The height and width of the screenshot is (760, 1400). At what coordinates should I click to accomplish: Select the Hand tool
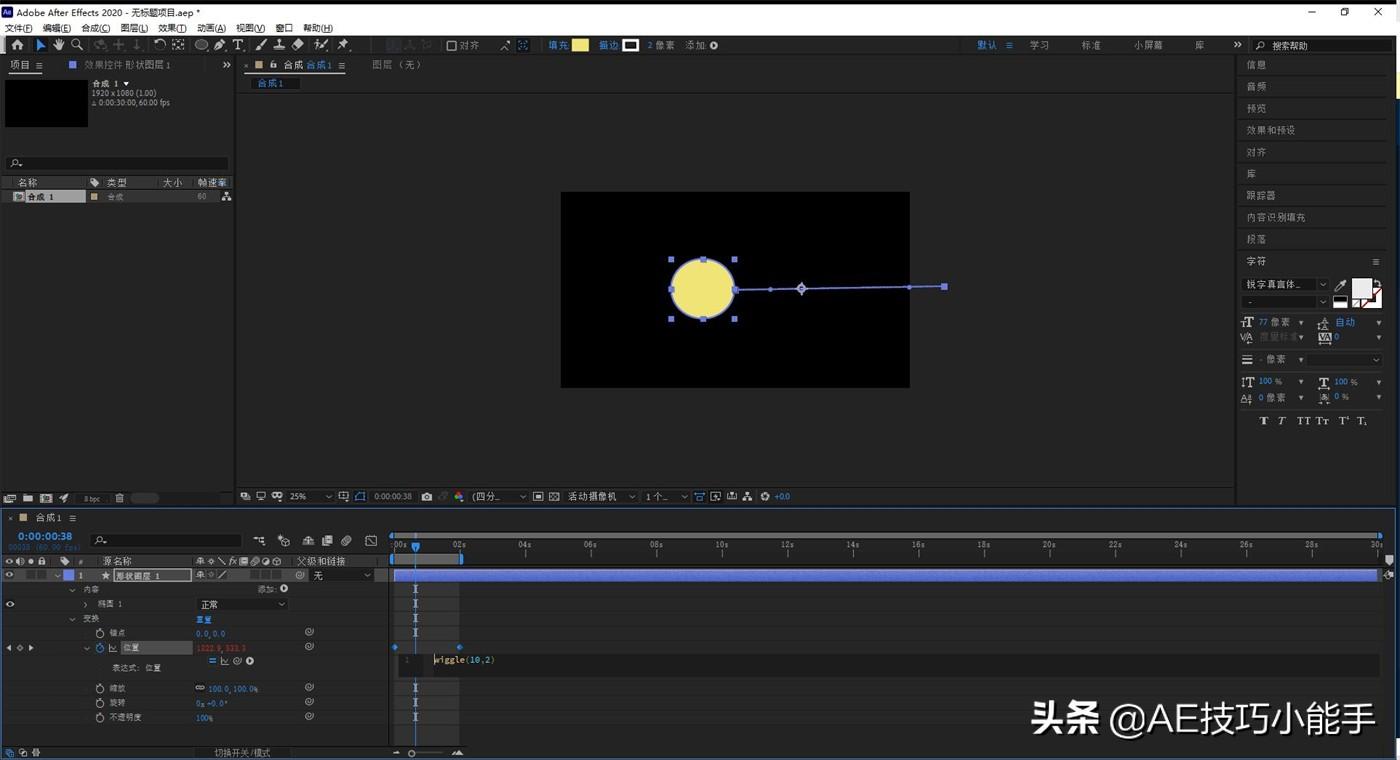(59, 45)
